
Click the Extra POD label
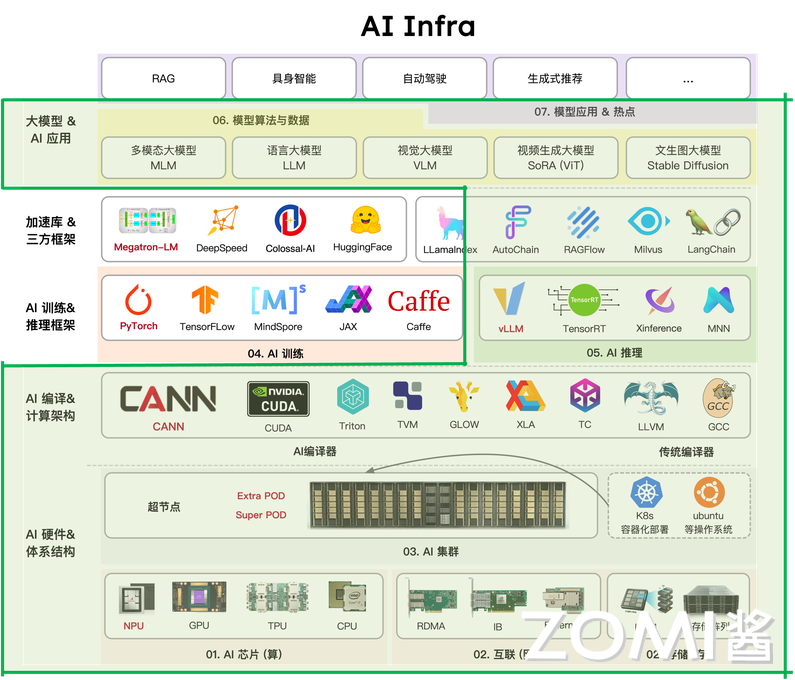[x=261, y=496]
